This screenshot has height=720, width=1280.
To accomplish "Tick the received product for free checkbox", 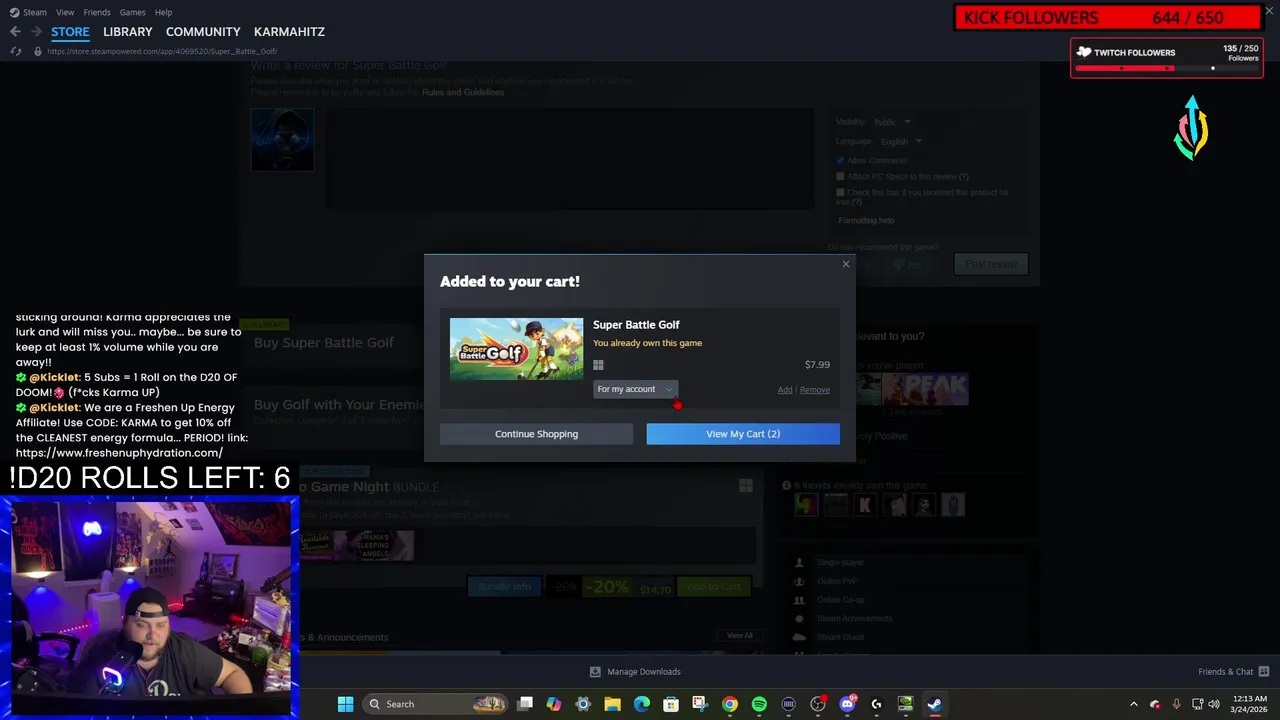I will pos(840,192).
